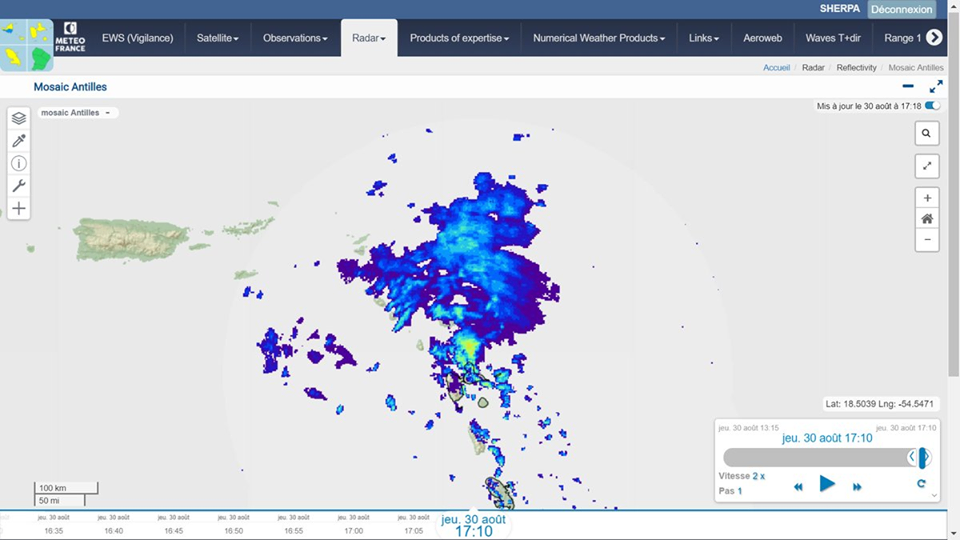Click the Radar breadcrumb
The width and height of the screenshot is (960, 540).
pyautogui.click(x=813, y=67)
